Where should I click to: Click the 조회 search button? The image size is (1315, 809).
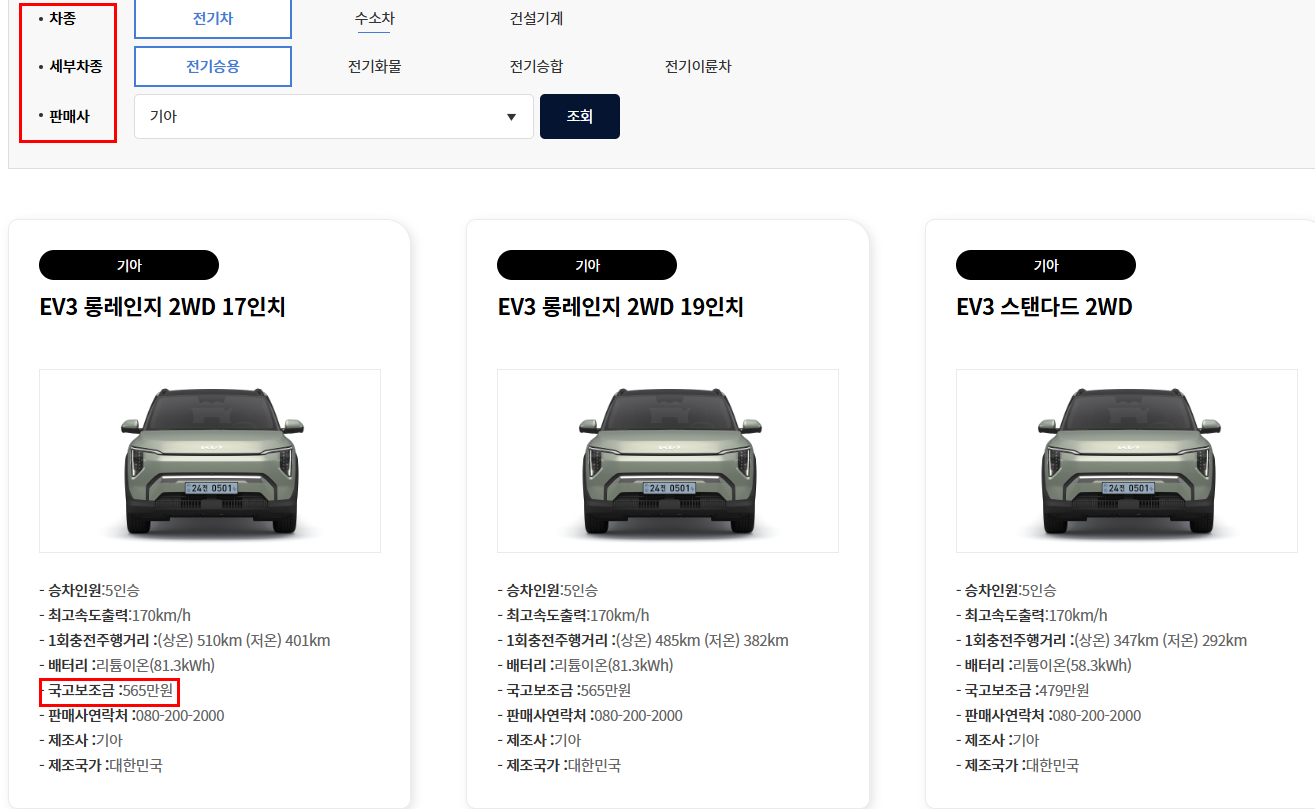click(580, 116)
